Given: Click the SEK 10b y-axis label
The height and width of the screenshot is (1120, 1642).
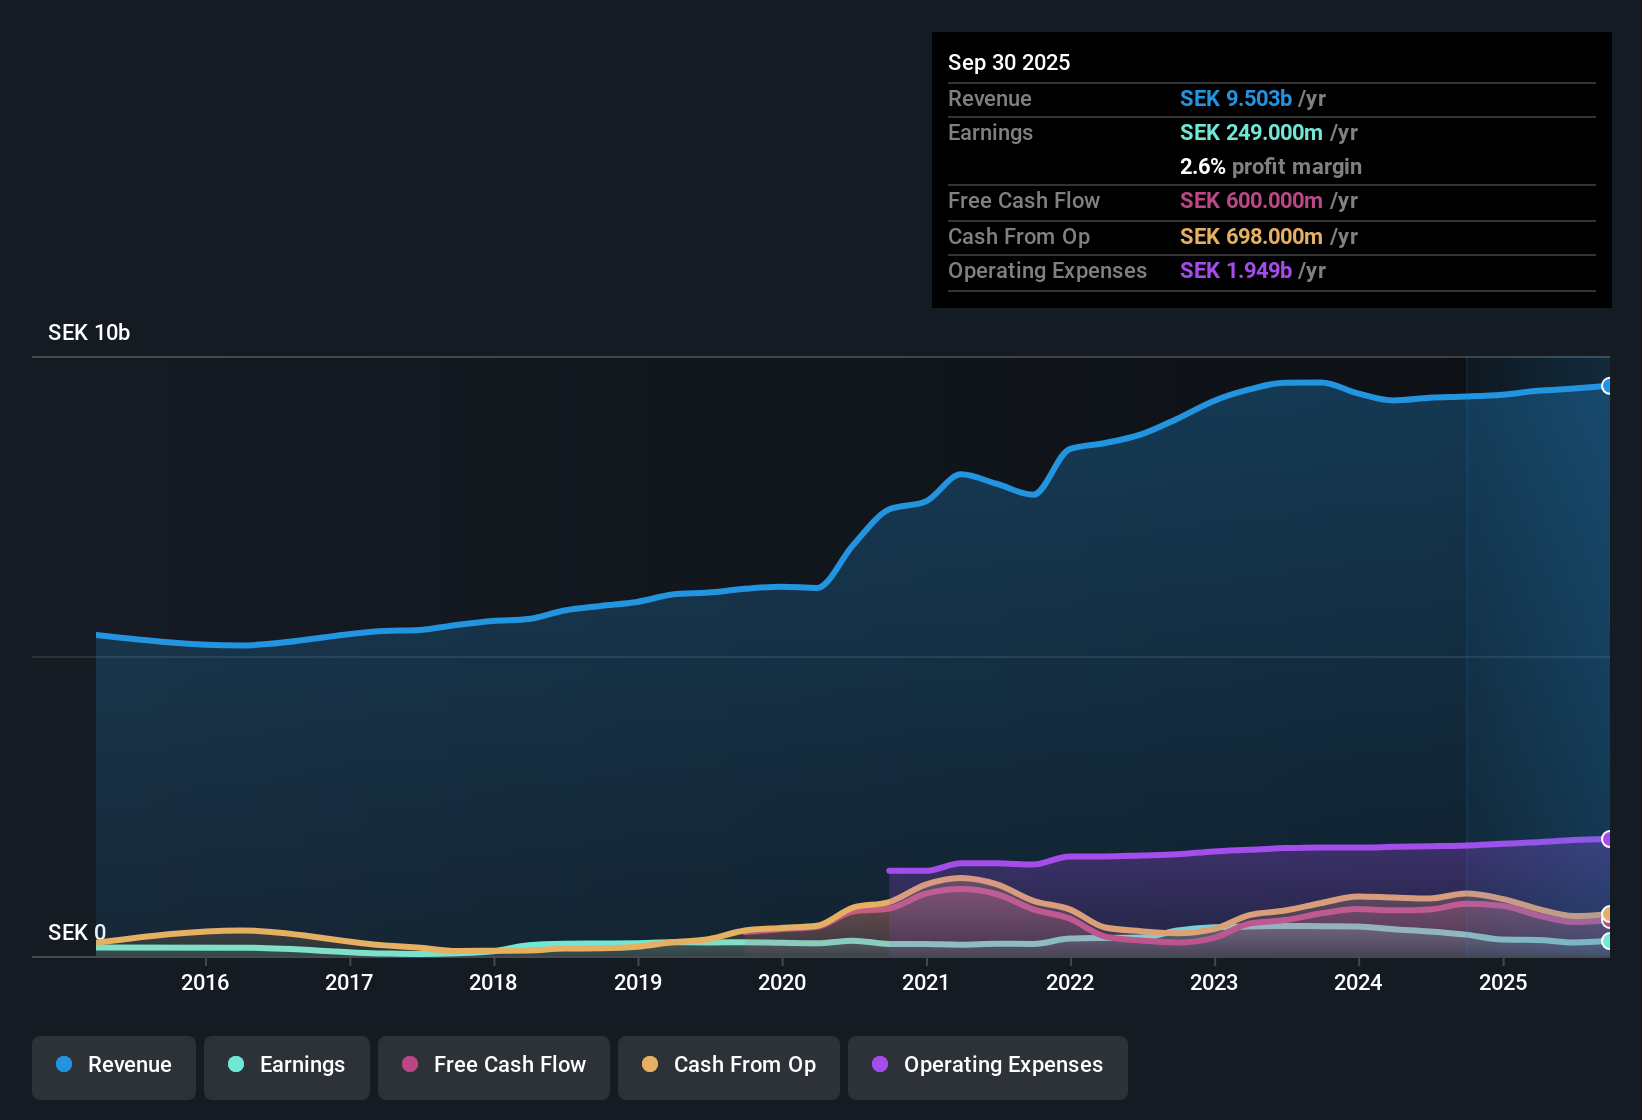Looking at the screenshot, I should (89, 333).
